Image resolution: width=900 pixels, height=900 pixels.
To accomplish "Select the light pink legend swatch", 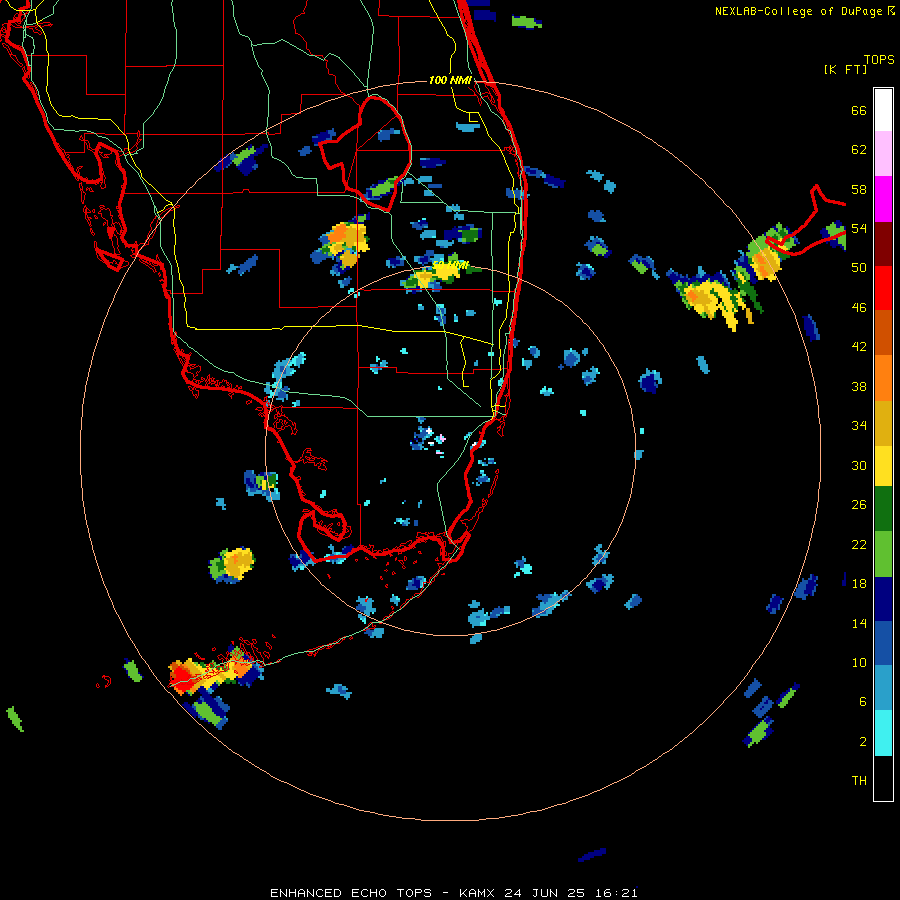I will point(883,154).
